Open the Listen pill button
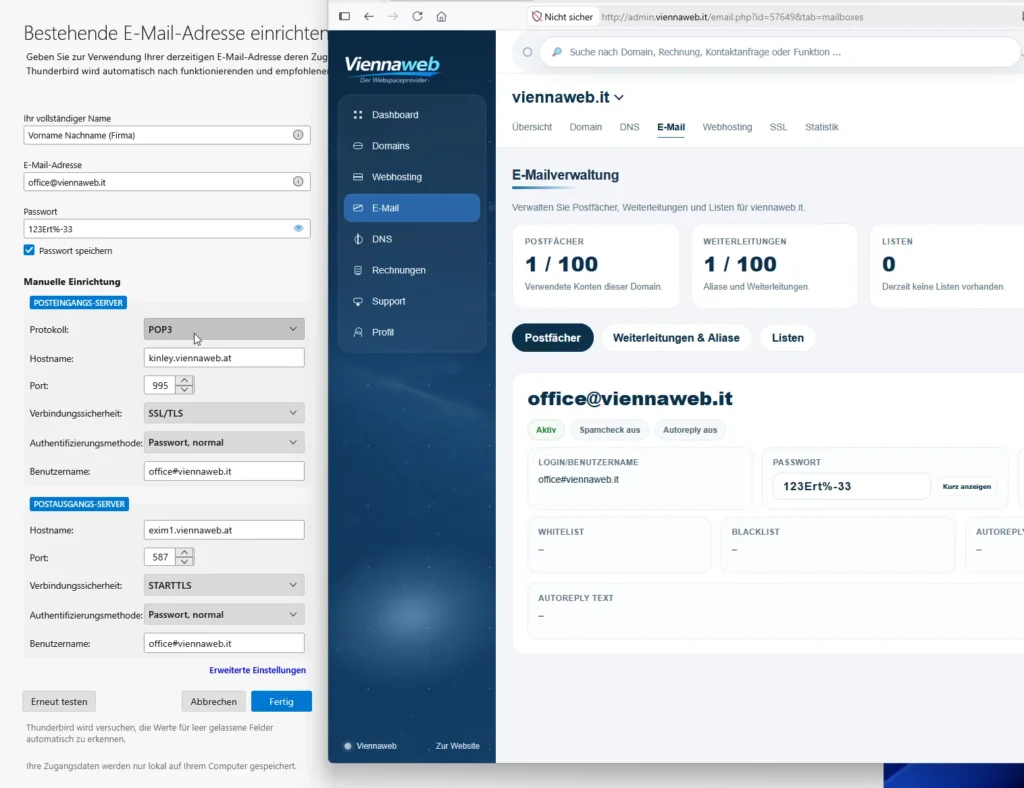1024x788 pixels. click(x=788, y=338)
